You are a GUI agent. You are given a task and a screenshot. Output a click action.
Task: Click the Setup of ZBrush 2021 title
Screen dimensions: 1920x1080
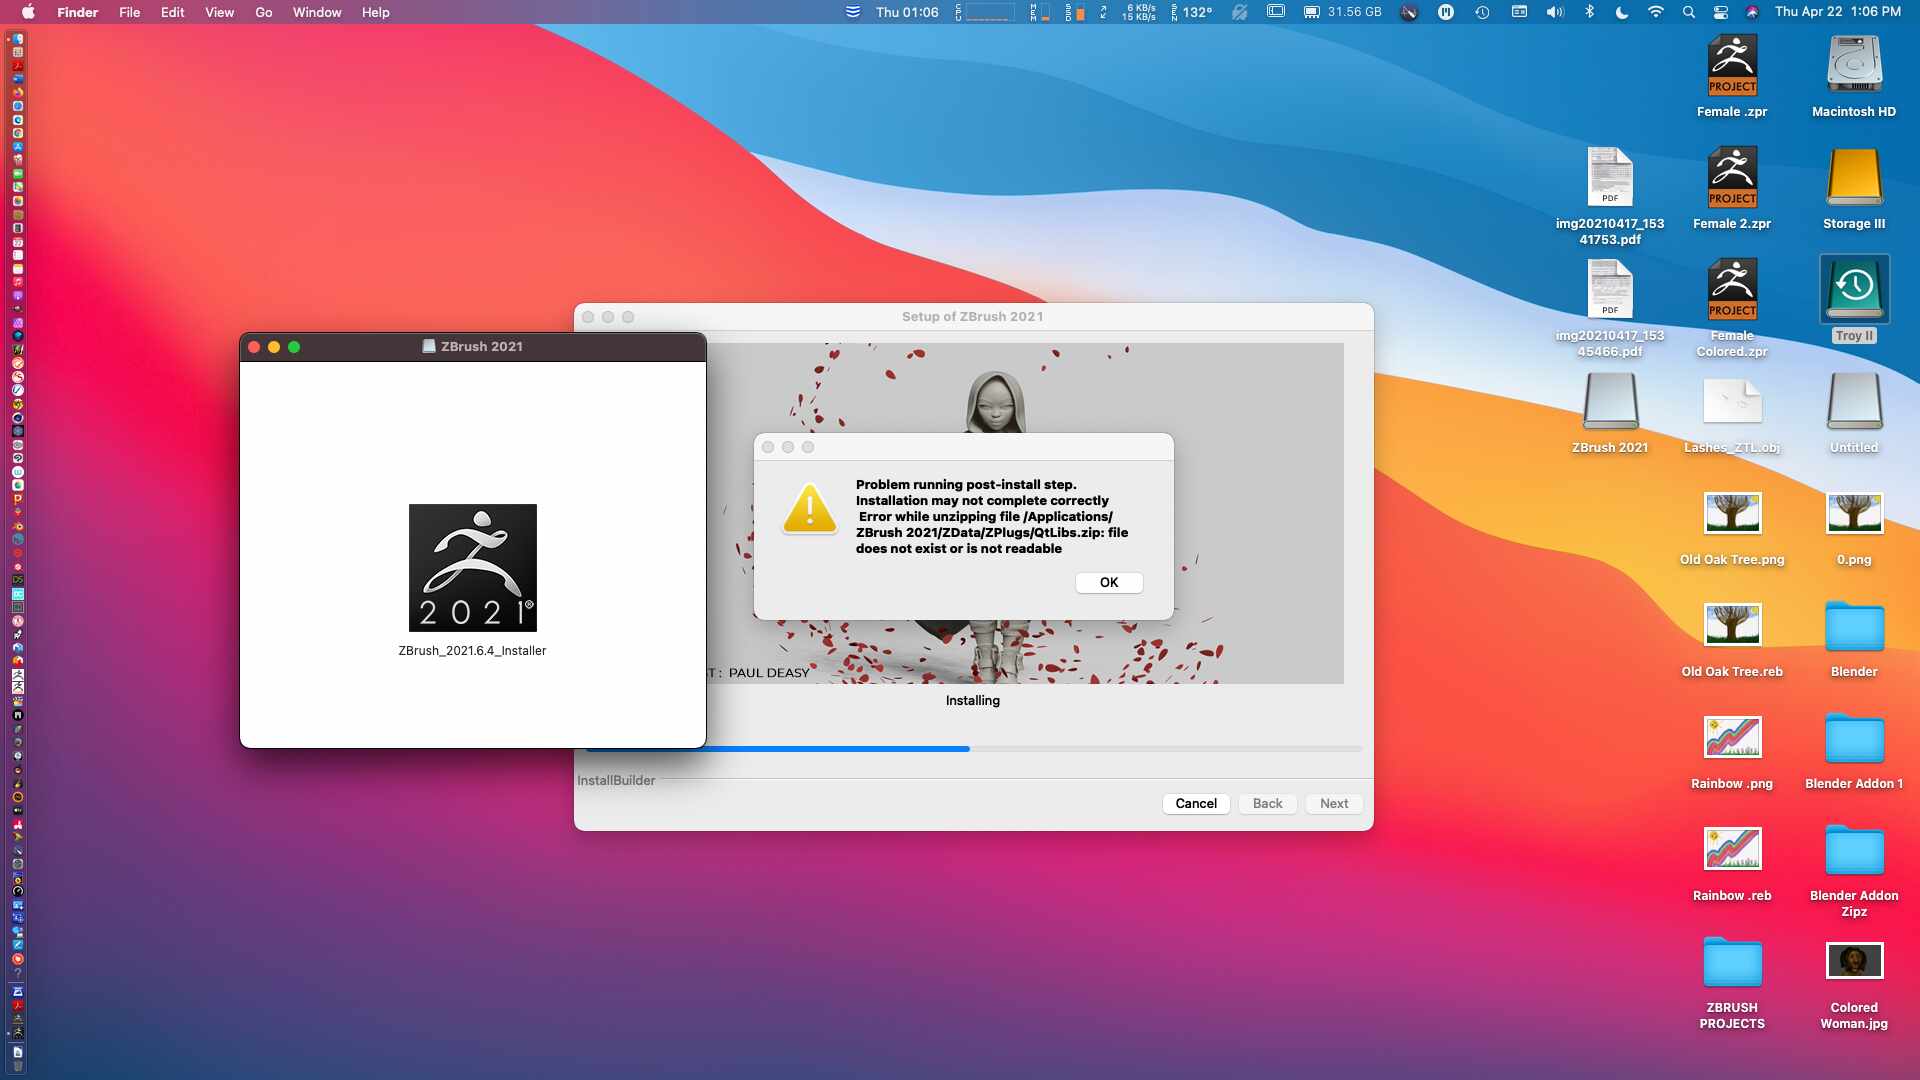pos(972,316)
